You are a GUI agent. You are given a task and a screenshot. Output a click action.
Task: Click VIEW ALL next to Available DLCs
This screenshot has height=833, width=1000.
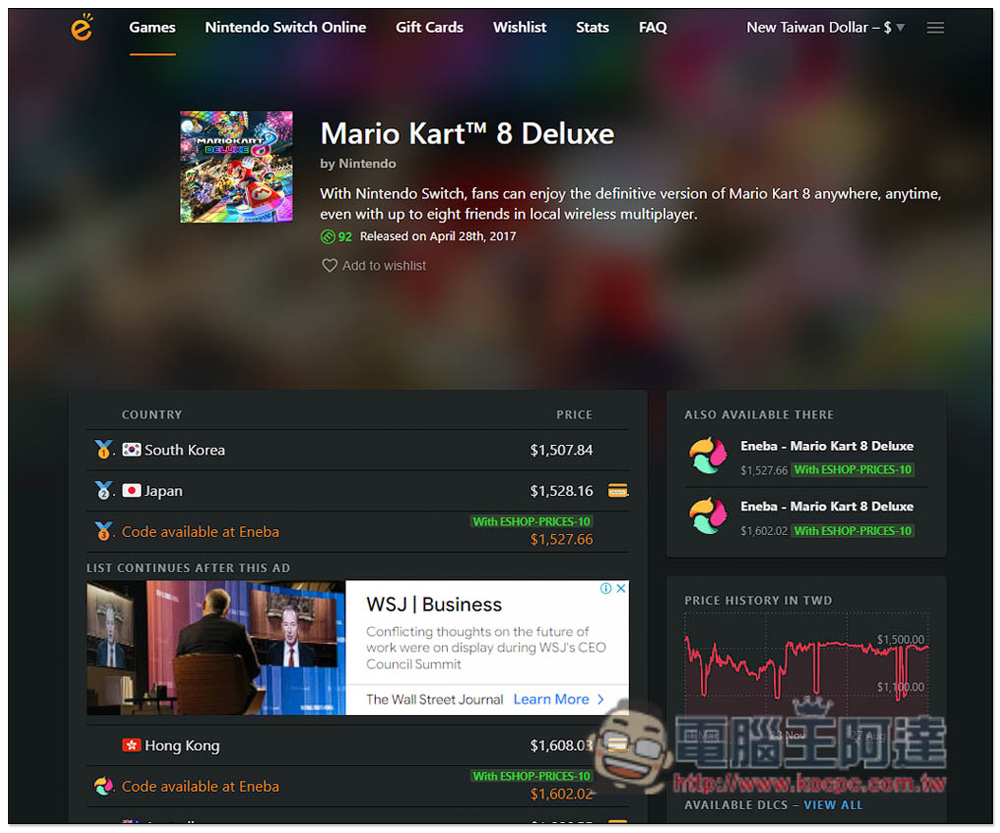(x=833, y=805)
